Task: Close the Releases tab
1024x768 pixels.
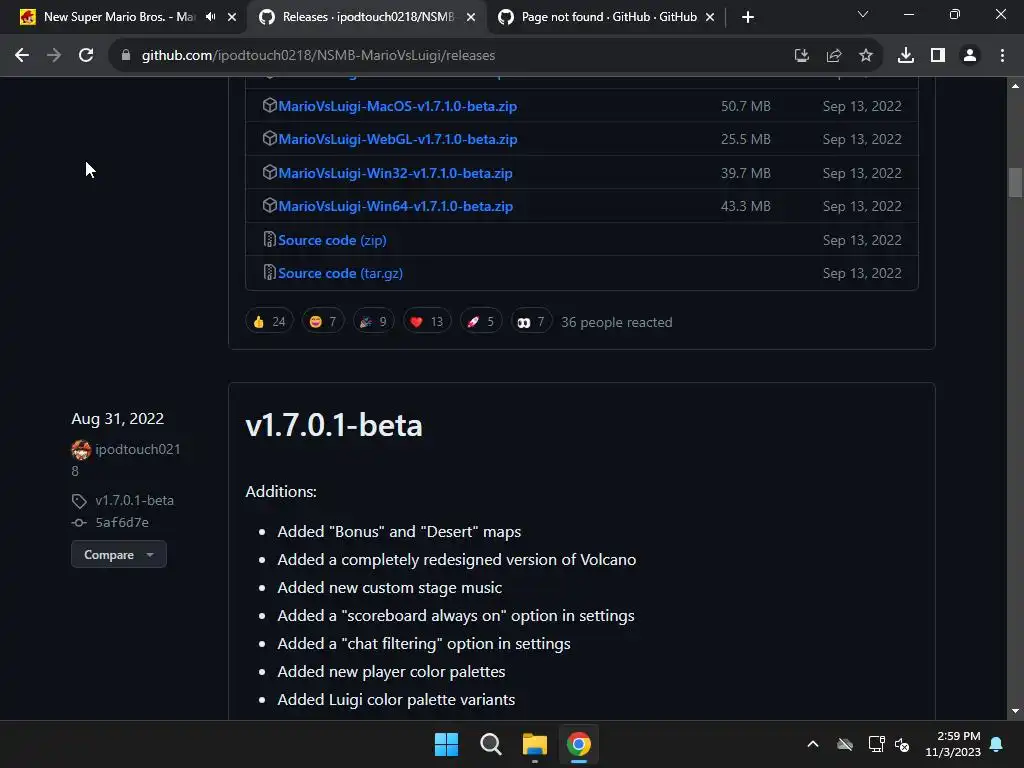Action: pos(471,17)
